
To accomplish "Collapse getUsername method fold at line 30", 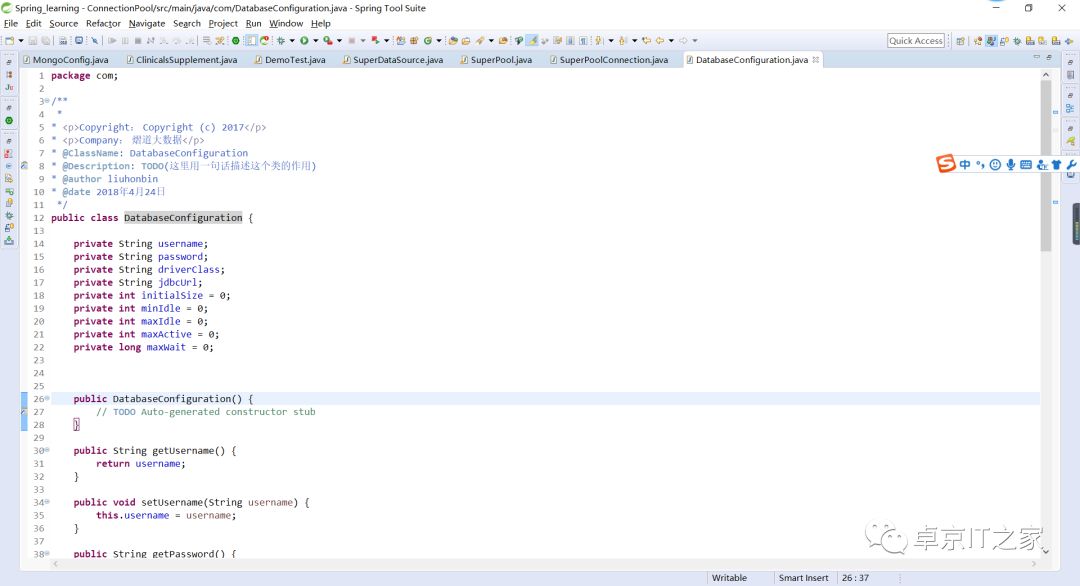I will click(47, 450).
